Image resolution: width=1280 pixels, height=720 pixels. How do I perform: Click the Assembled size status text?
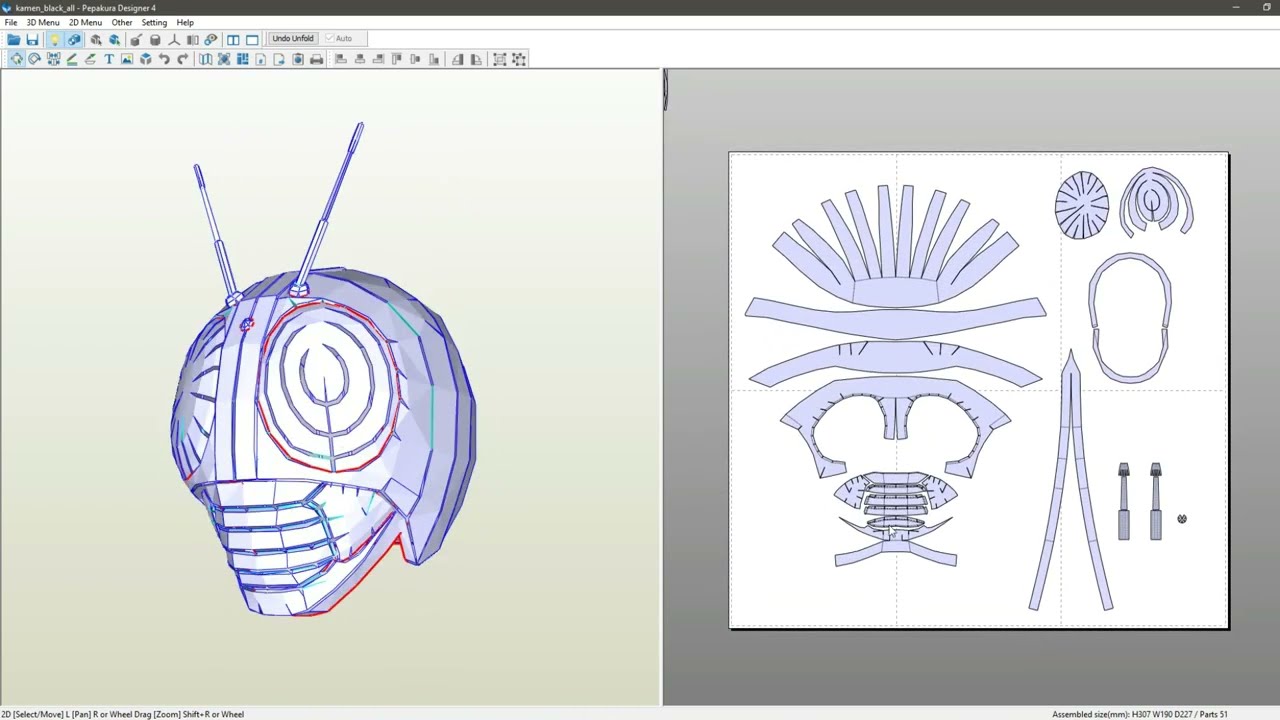(1123, 714)
